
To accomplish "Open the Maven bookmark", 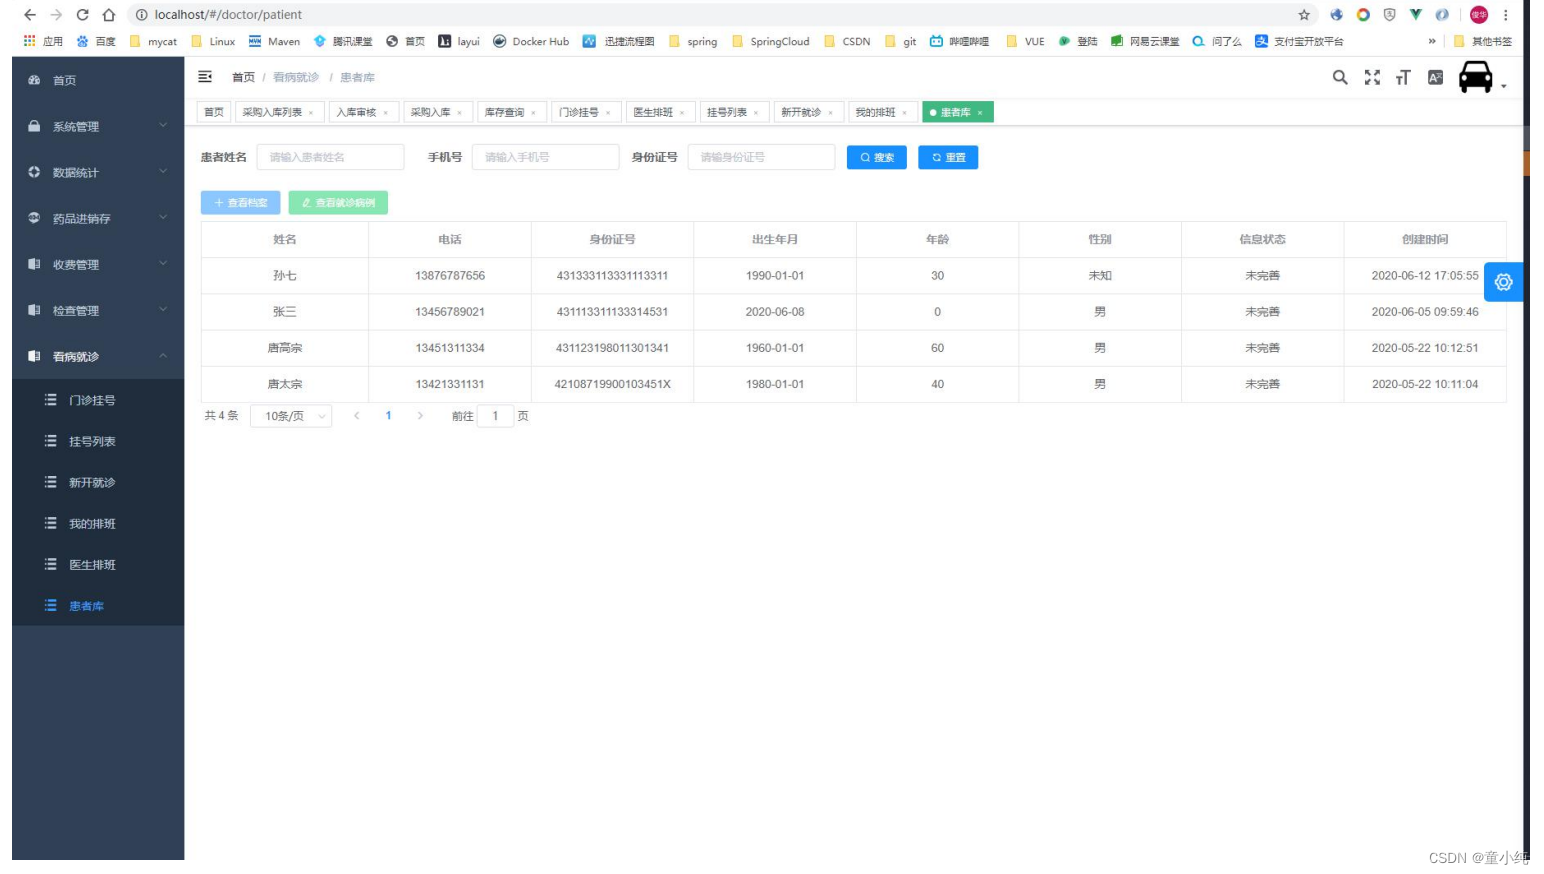I will point(274,41).
